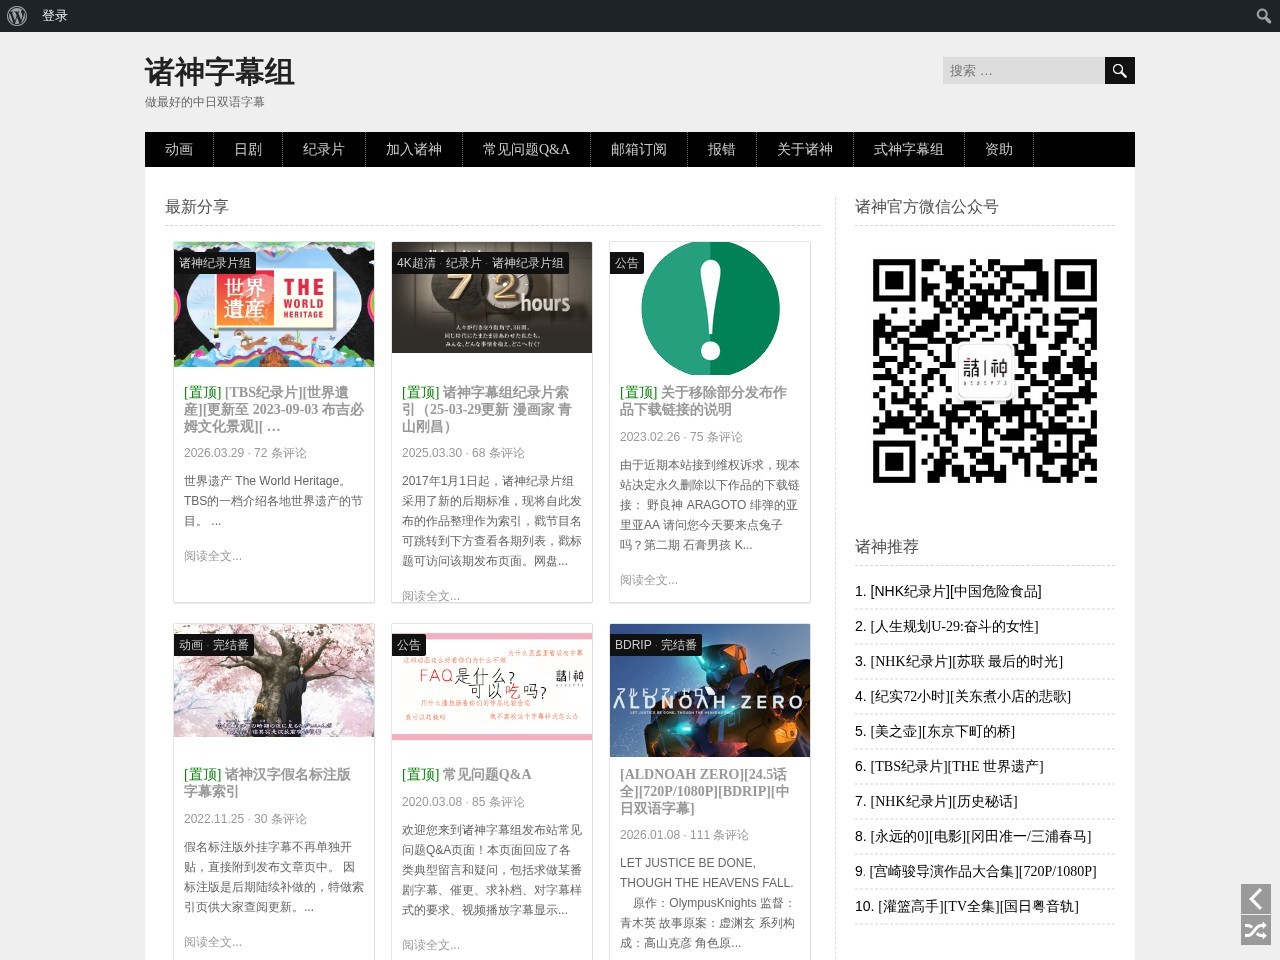This screenshot has width=1280, height=960.
Task: Open the 常见问题Q&A navigation item
Action: tap(526, 149)
